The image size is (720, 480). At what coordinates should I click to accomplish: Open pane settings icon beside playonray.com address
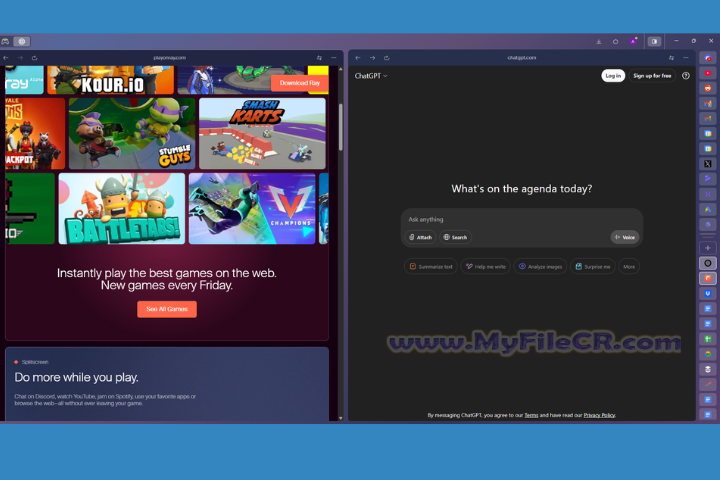click(x=319, y=58)
